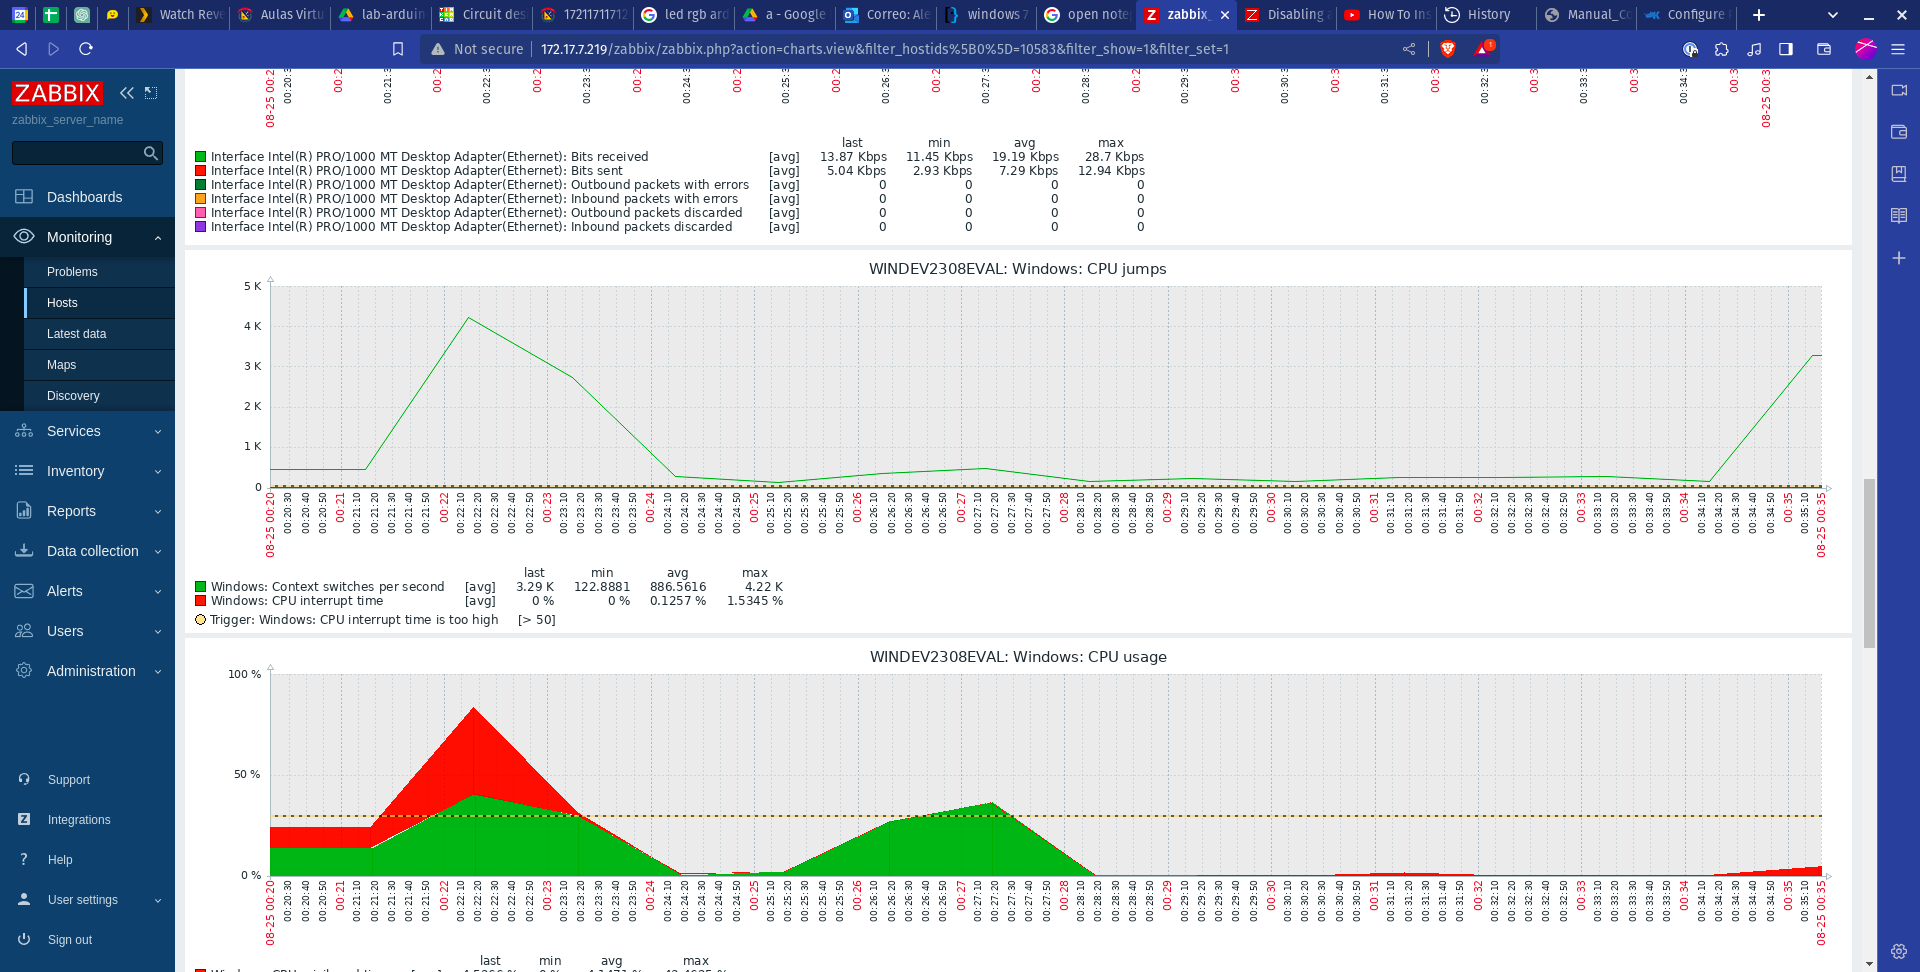Collapse the Zabbix sidebar with double-arrow icon
Screen dimensions: 1920x972
click(x=126, y=93)
